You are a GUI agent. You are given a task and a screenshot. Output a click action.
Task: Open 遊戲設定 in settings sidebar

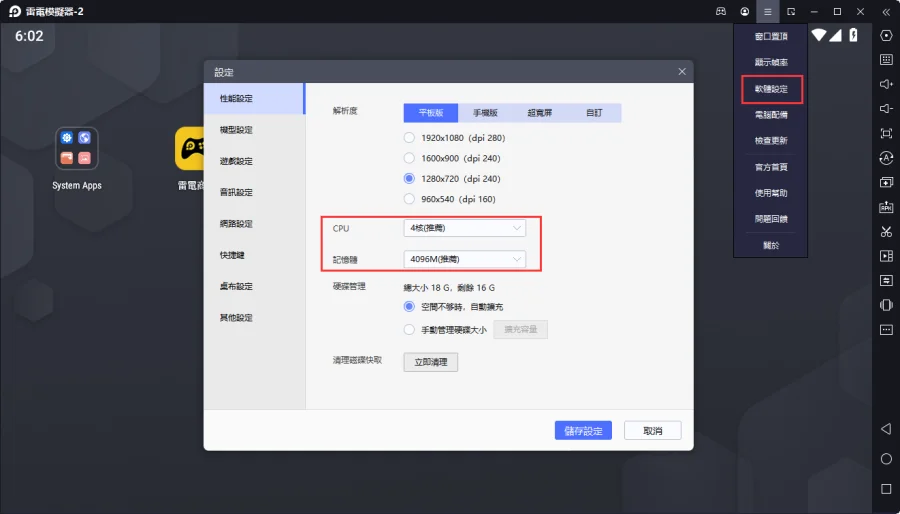254,161
